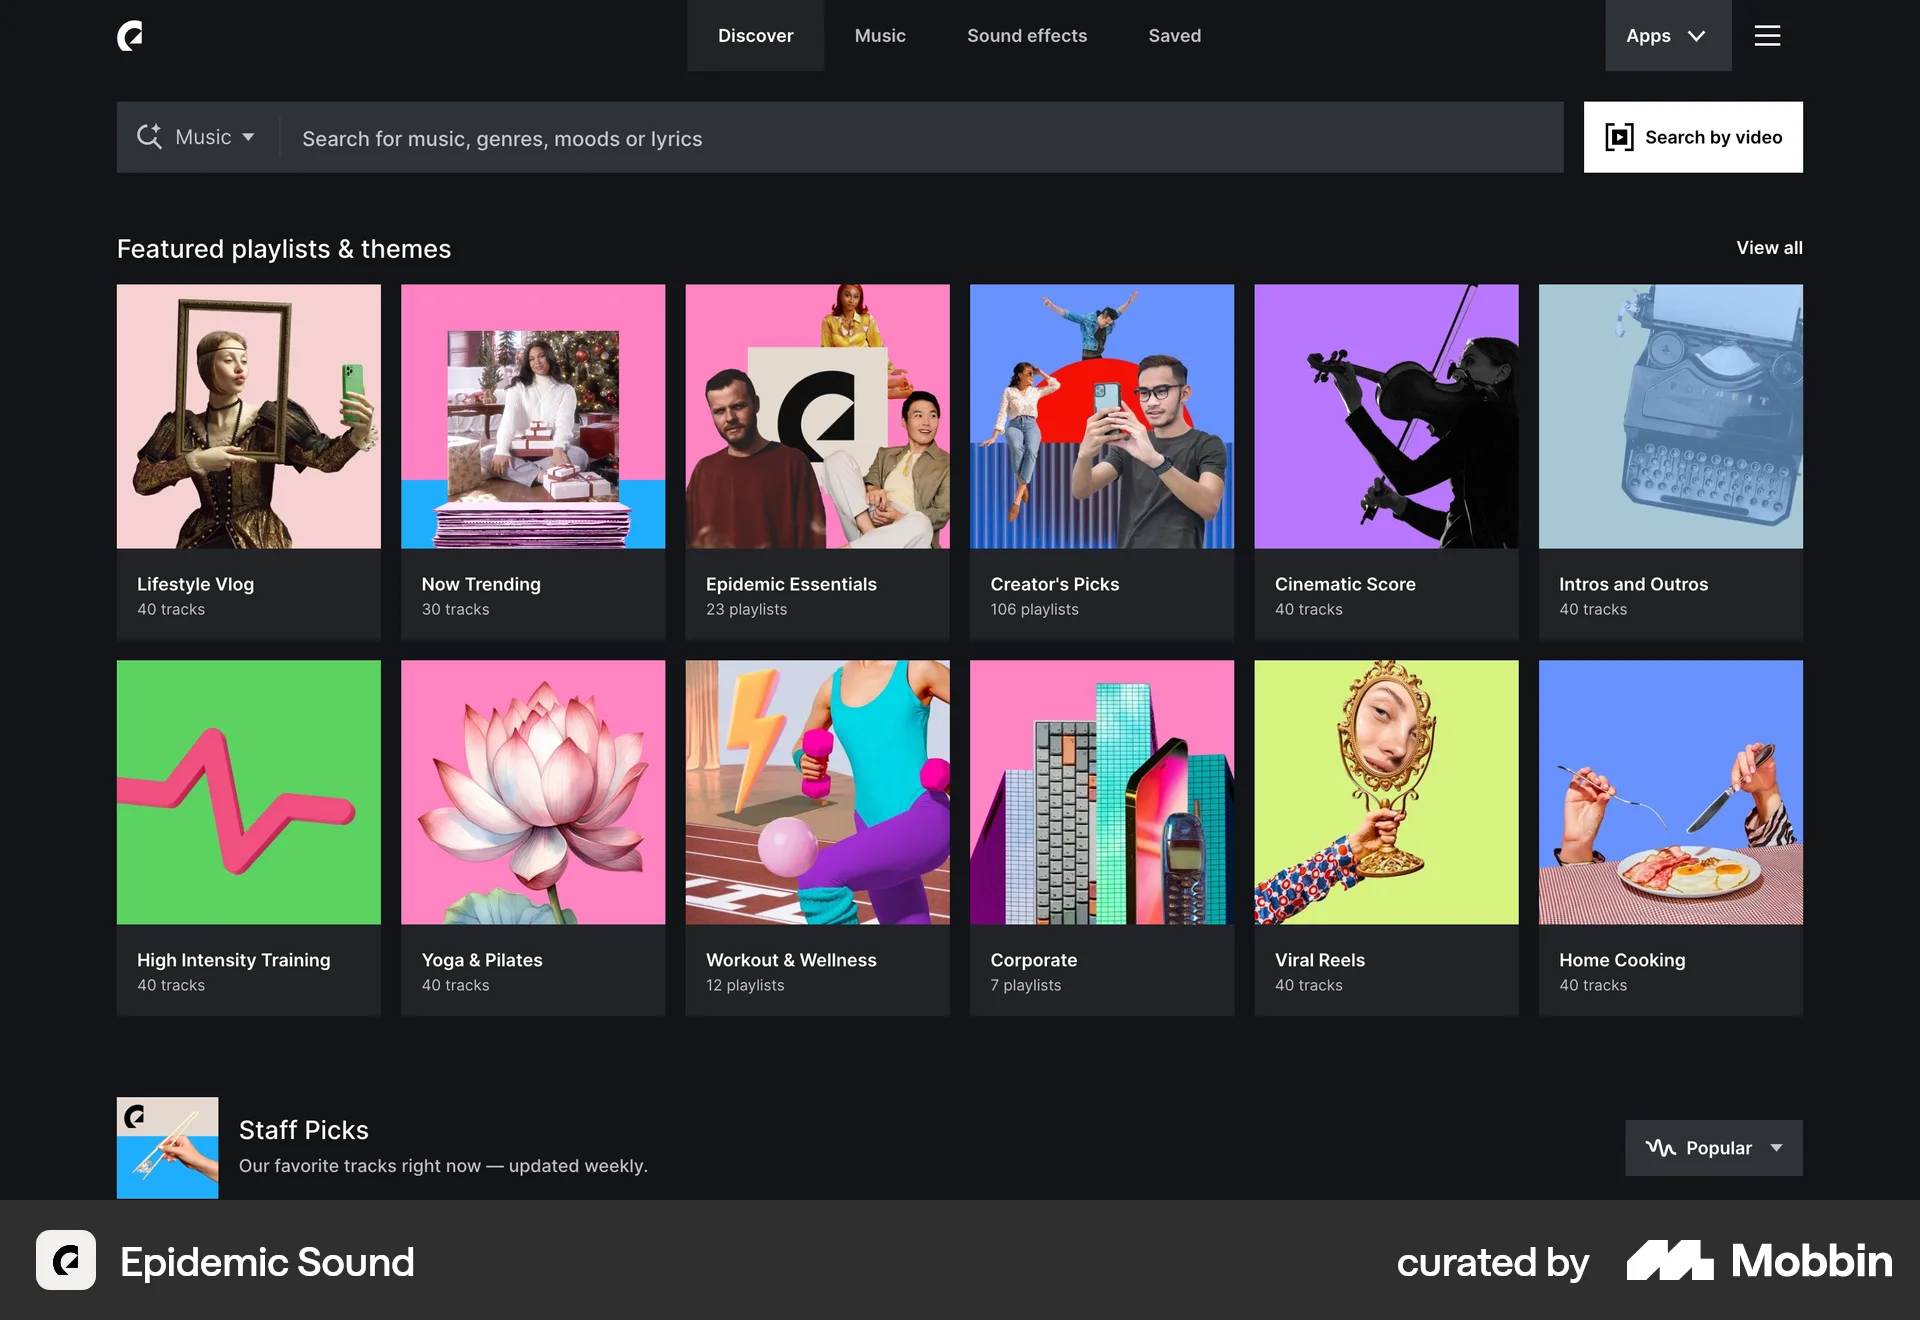
Task: Open the Lifestyle Vlog playlist cover
Action: (x=248, y=416)
